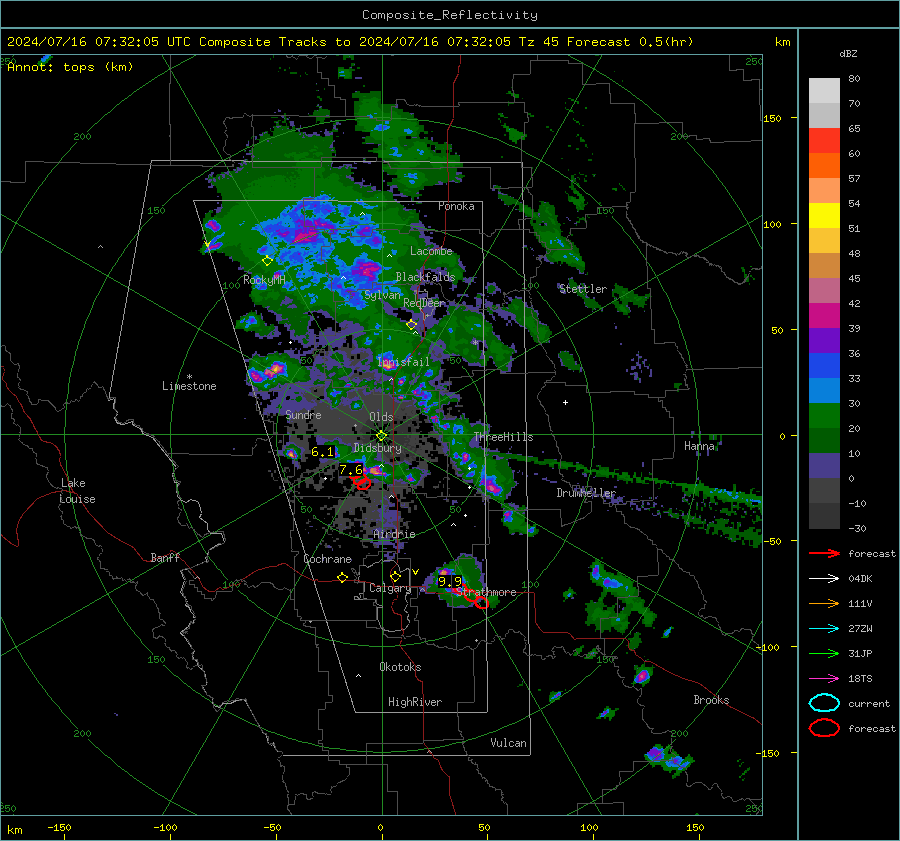Click the Sundre city label
900x841 pixels.
click(x=304, y=414)
